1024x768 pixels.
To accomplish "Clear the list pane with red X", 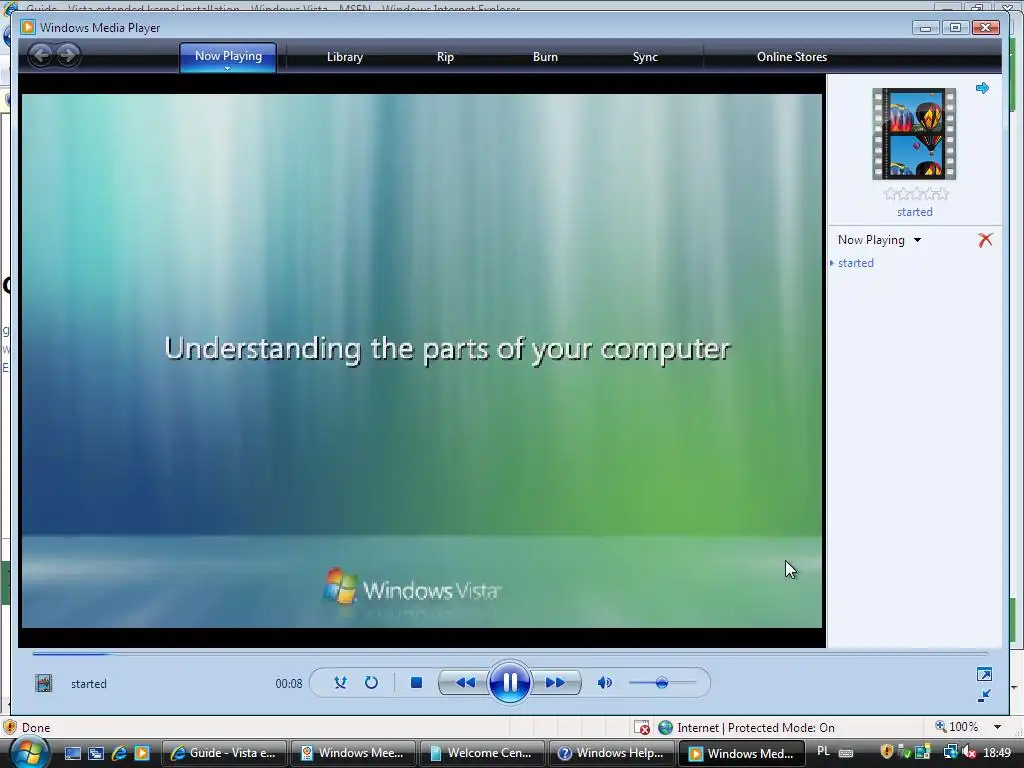I will pyautogui.click(x=985, y=240).
